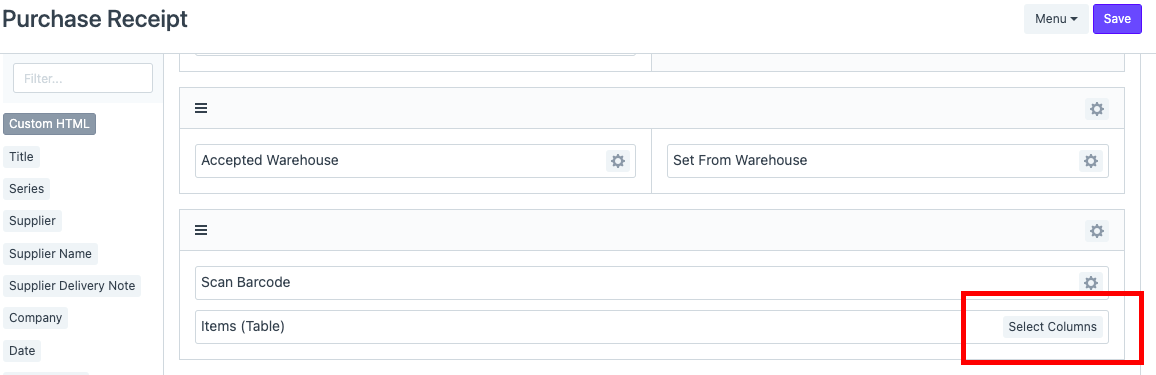Open the Menu dropdown
Screen dimensions: 1156x375
1056,19
